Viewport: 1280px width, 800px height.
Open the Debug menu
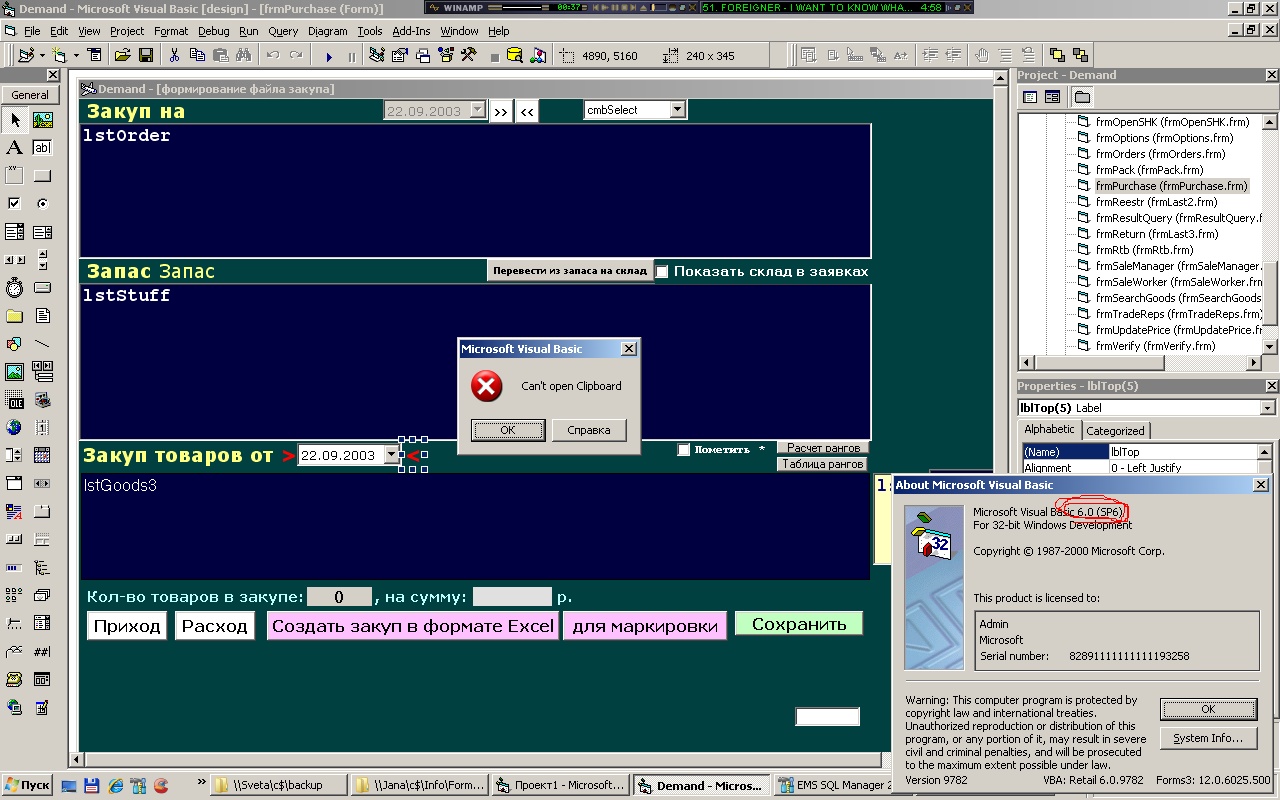[x=214, y=31]
